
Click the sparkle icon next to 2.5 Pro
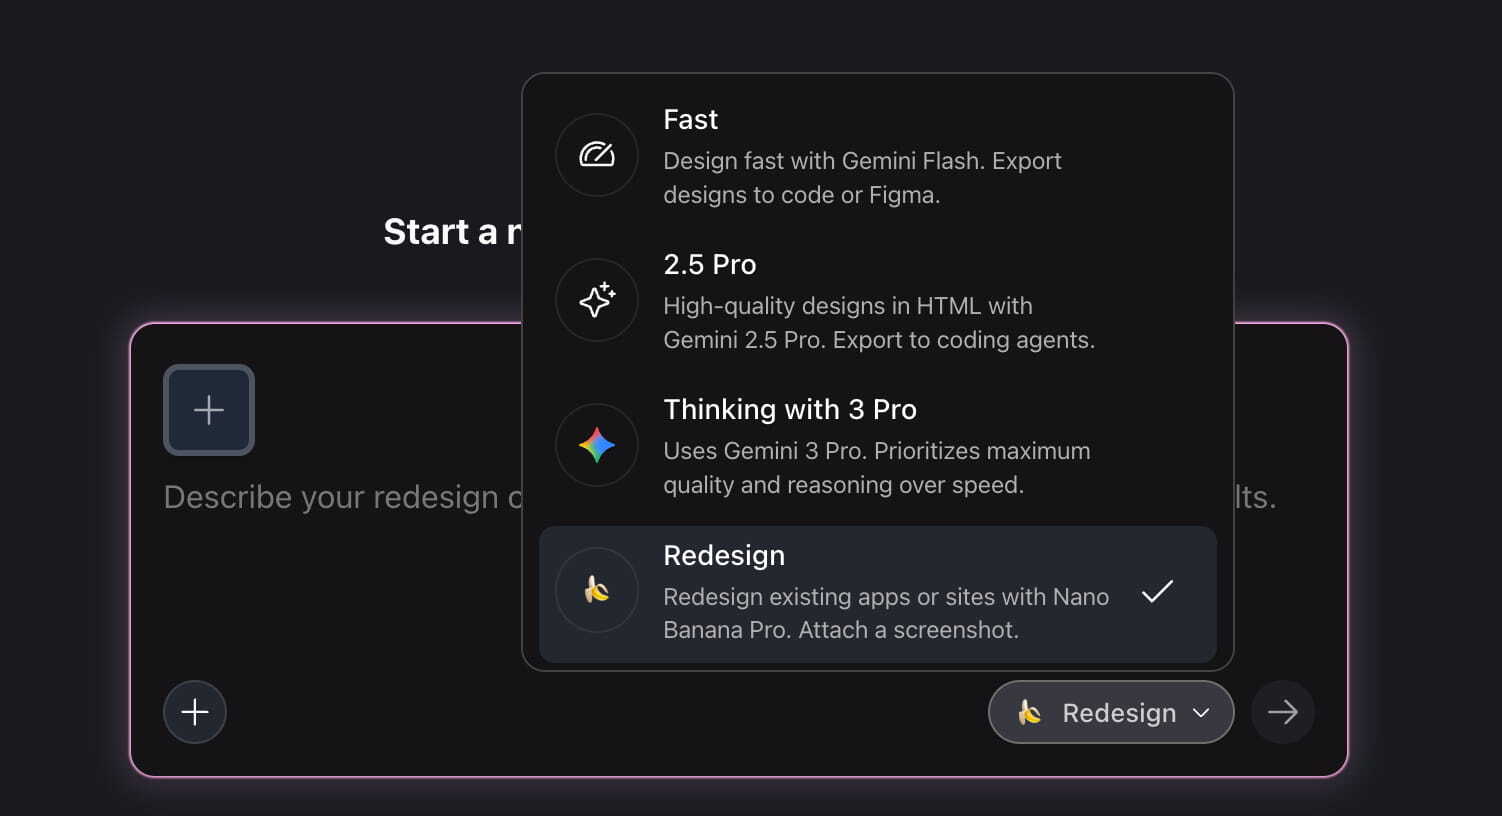point(597,300)
